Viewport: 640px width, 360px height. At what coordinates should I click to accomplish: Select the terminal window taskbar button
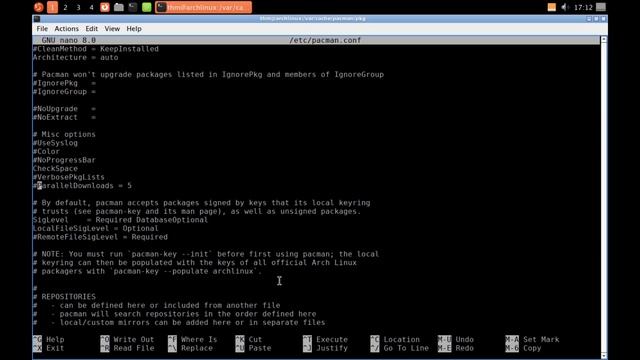[203, 7]
